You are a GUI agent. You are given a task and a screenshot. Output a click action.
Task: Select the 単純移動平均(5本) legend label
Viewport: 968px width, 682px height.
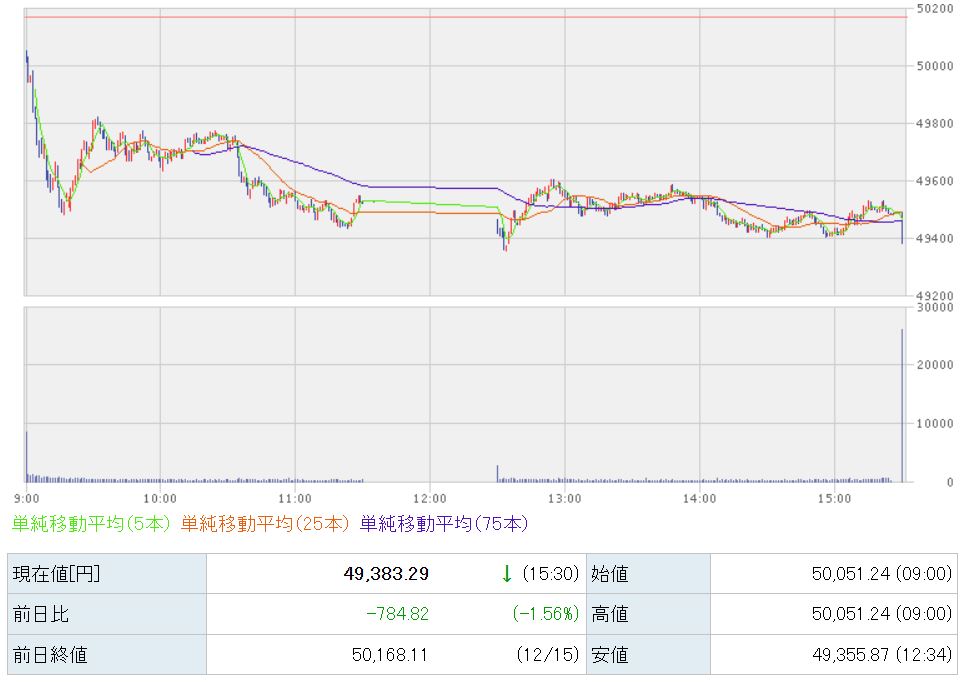click(92, 523)
